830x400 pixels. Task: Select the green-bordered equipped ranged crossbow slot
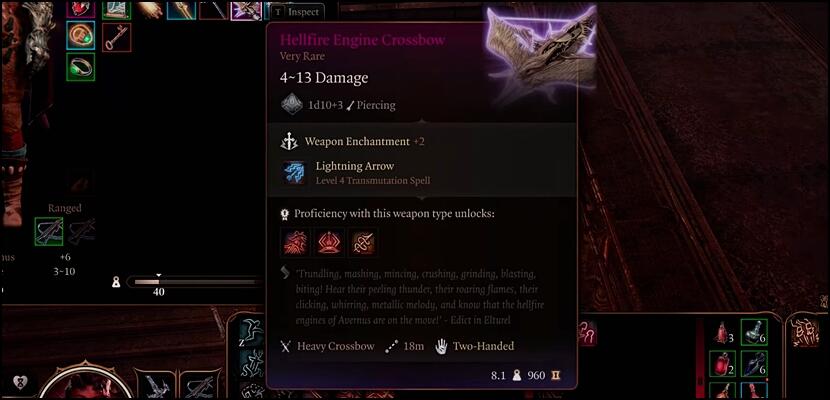[49, 232]
